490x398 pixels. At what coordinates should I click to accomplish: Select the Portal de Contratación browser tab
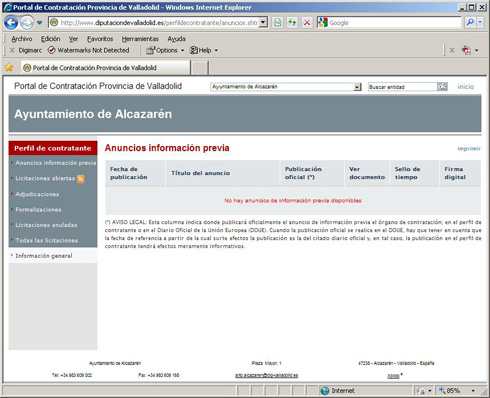point(106,68)
